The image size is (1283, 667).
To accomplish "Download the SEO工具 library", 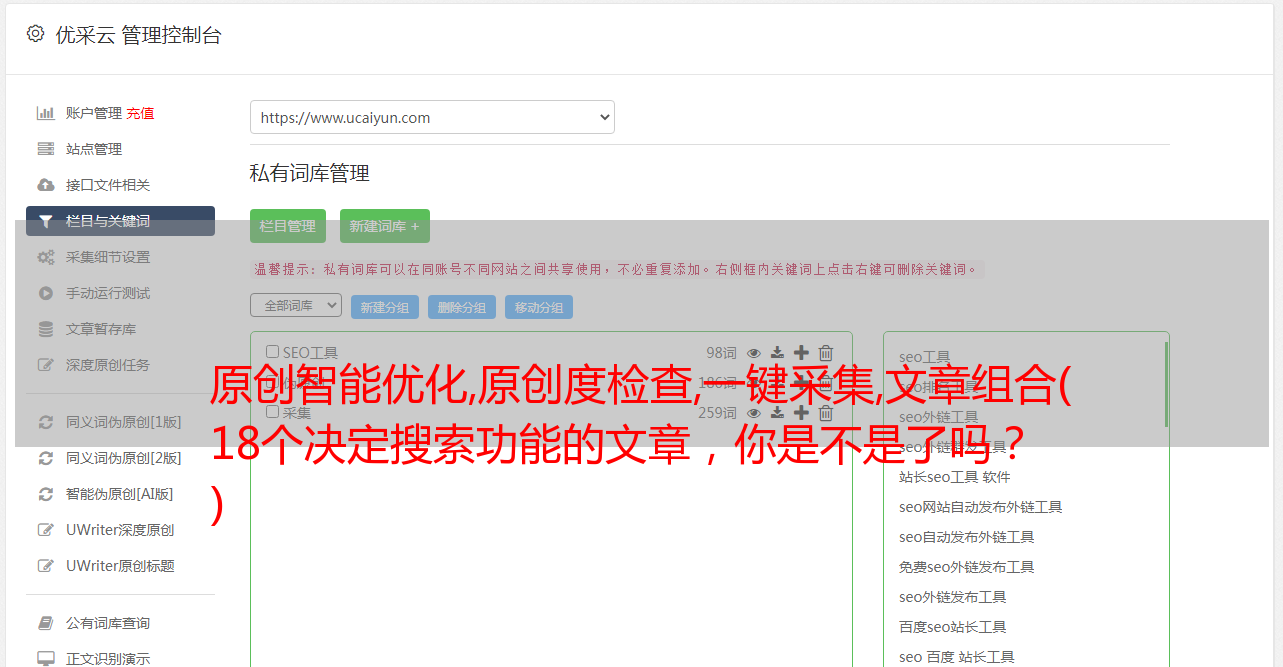I will click(x=777, y=352).
